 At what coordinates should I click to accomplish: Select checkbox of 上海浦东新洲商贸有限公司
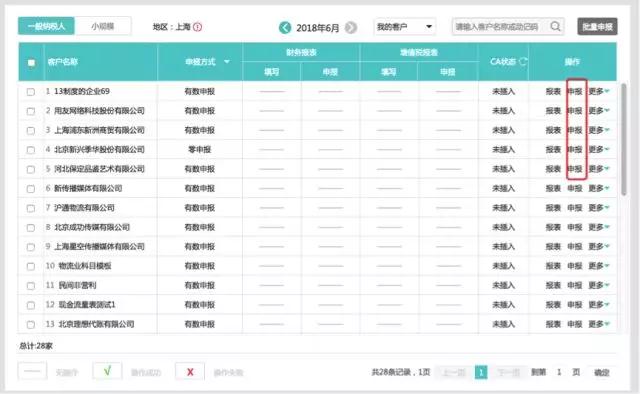pyautogui.click(x=31, y=131)
